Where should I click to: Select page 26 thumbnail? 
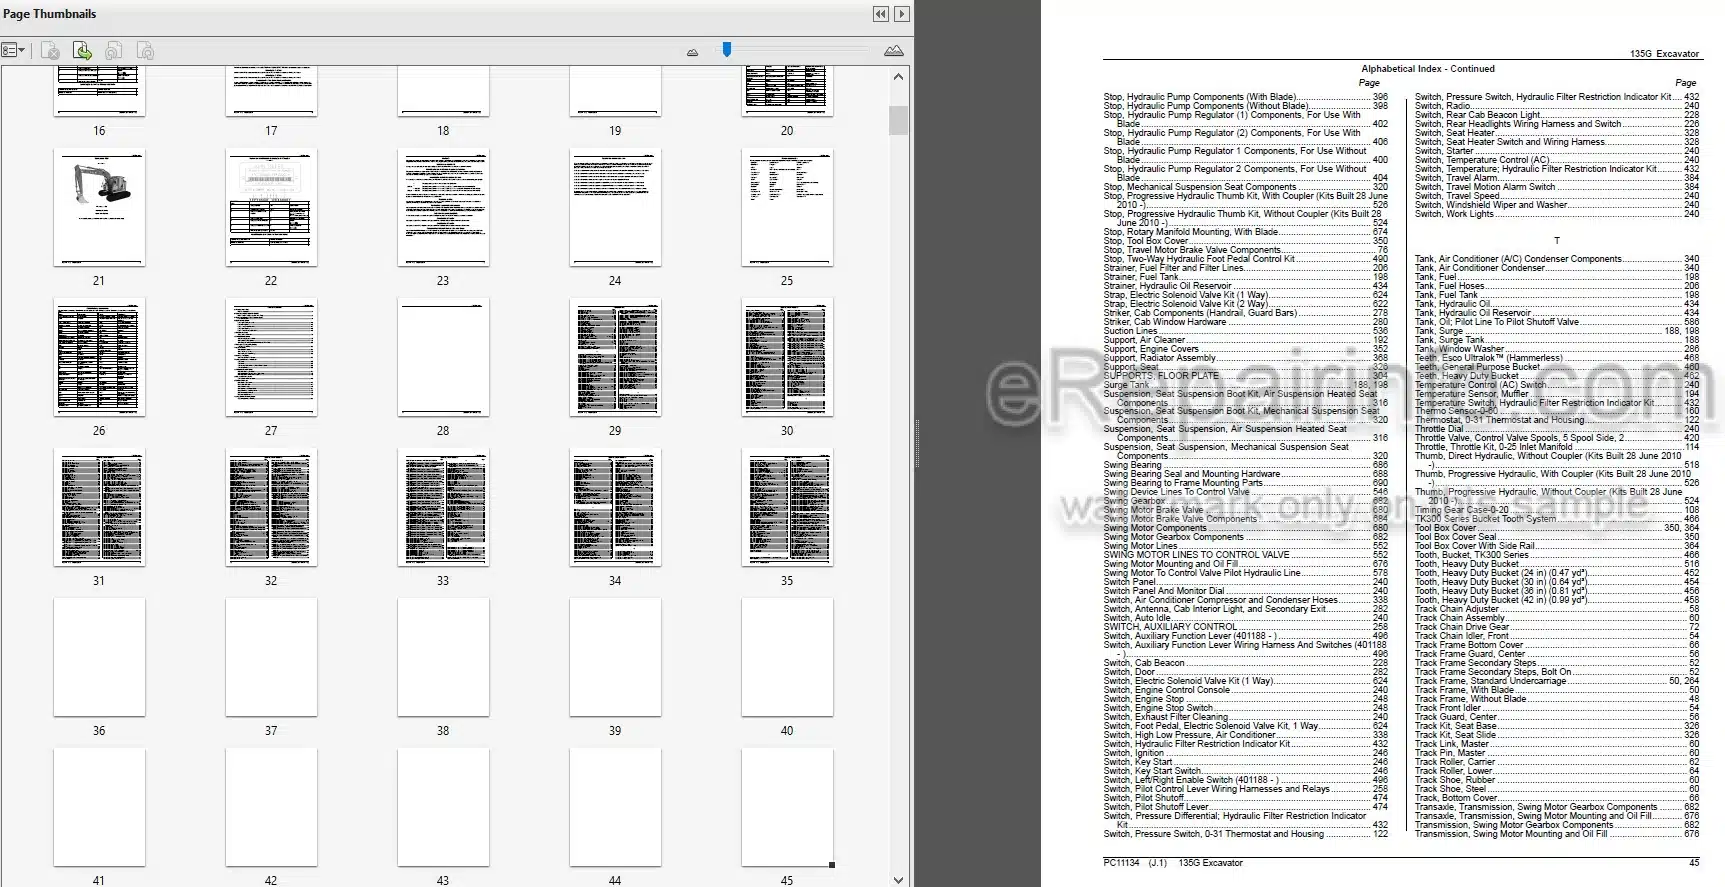click(x=99, y=358)
